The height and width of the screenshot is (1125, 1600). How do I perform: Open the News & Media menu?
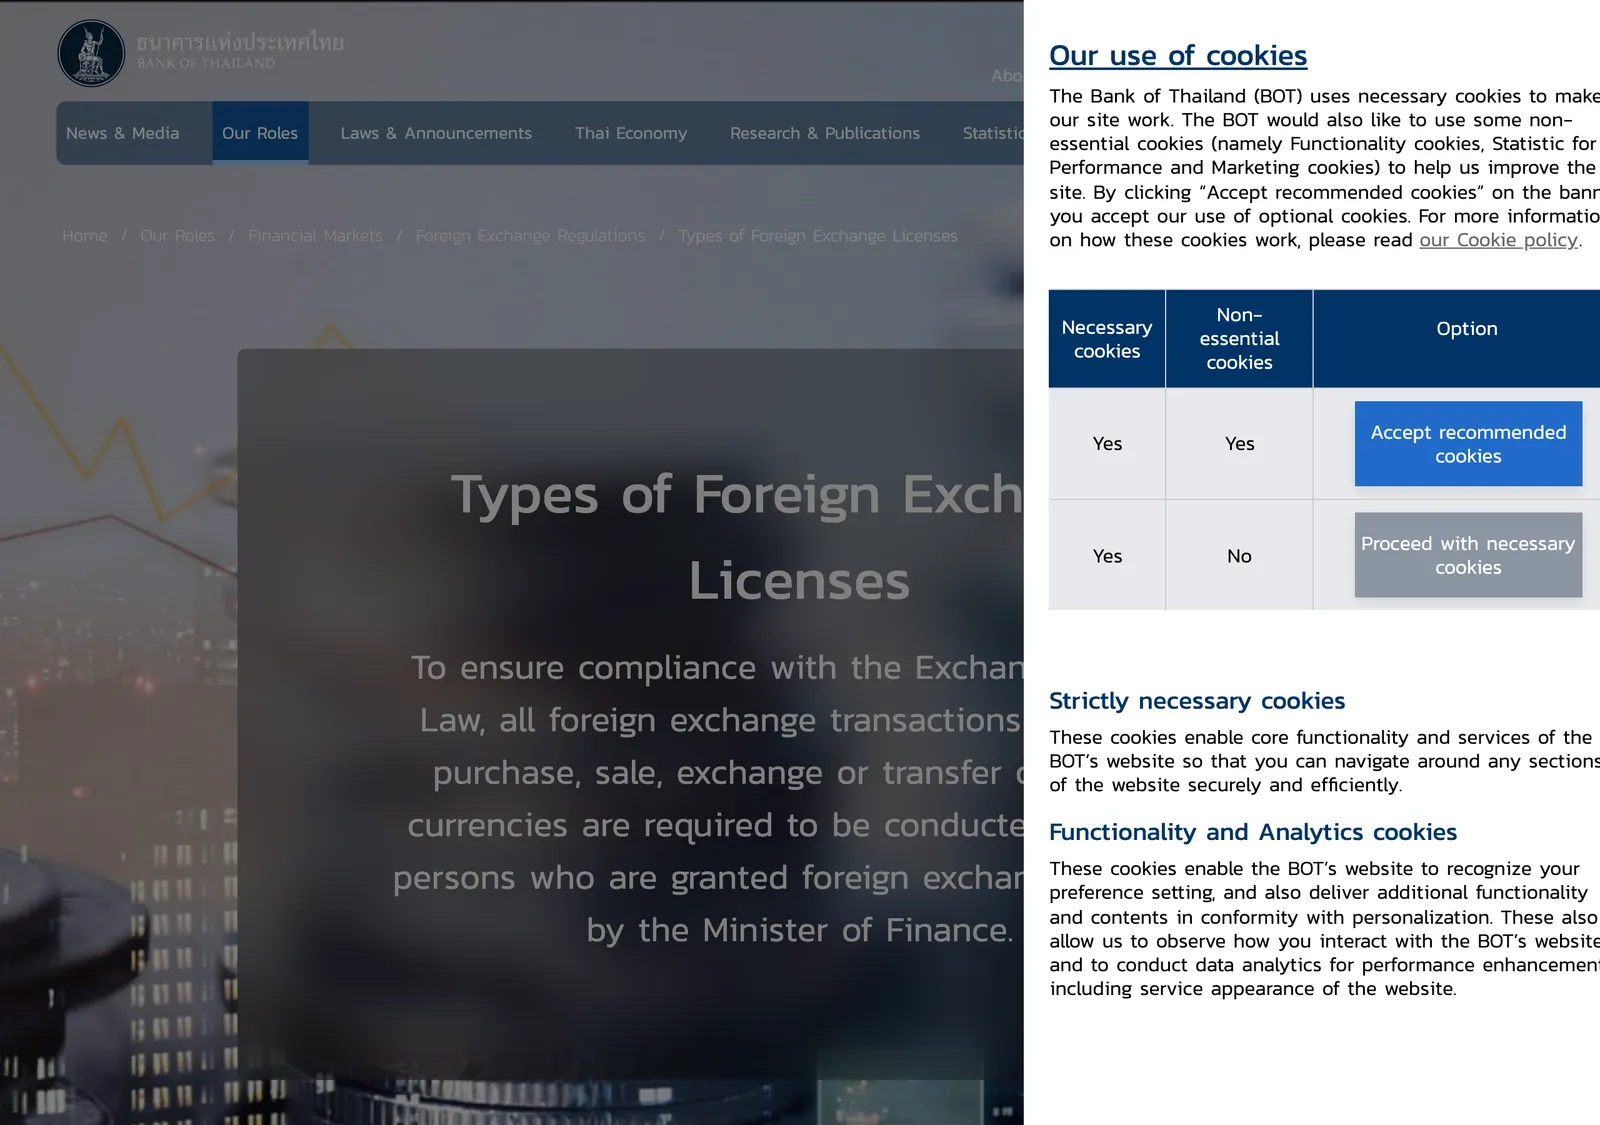[123, 133]
